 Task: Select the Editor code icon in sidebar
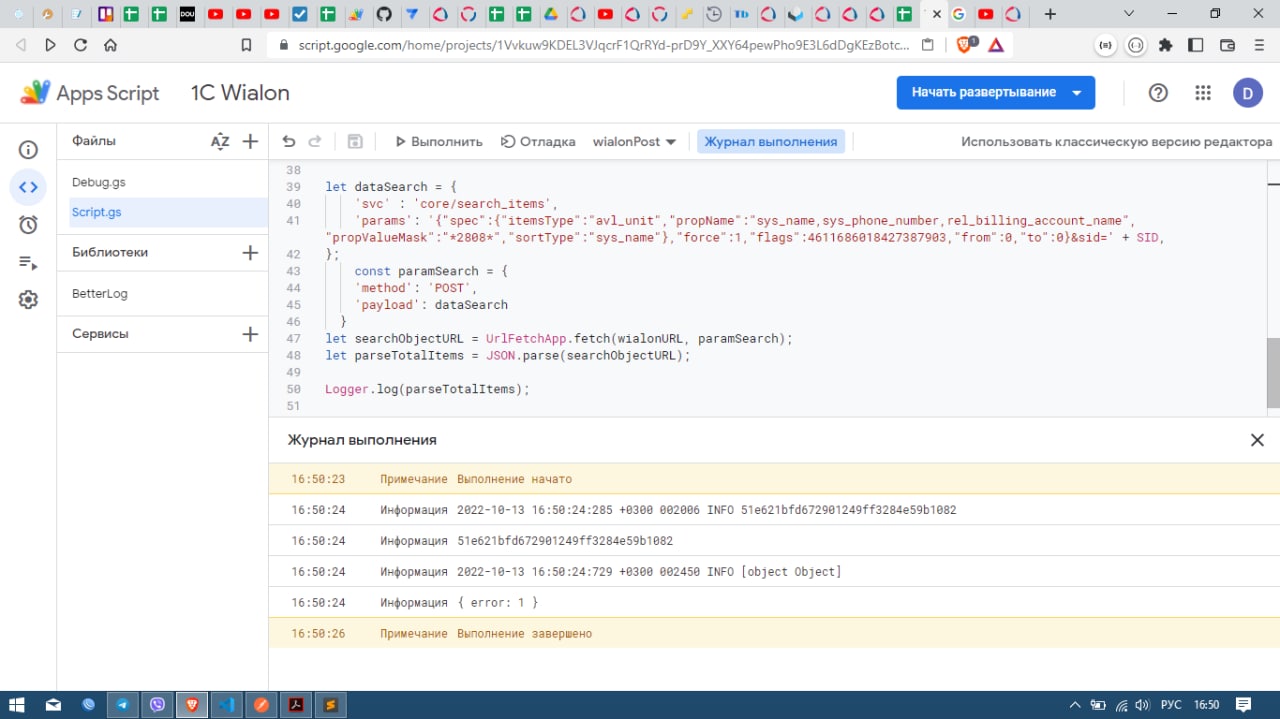click(x=28, y=187)
